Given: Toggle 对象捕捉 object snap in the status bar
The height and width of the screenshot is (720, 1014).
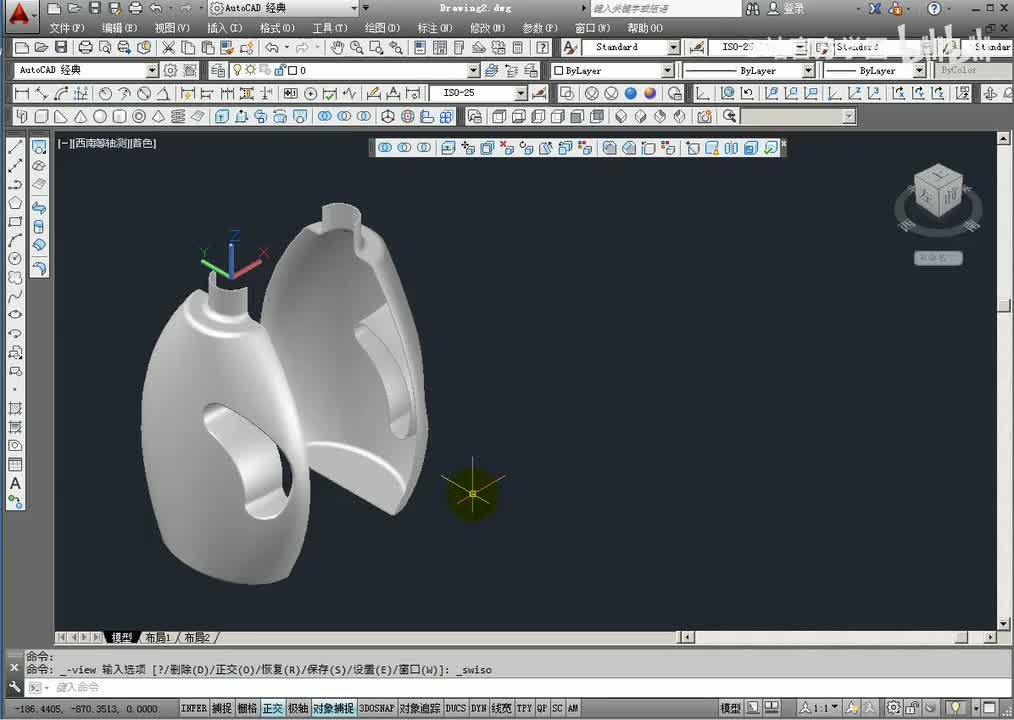Looking at the screenshot, I should click(x=334, y=708).
